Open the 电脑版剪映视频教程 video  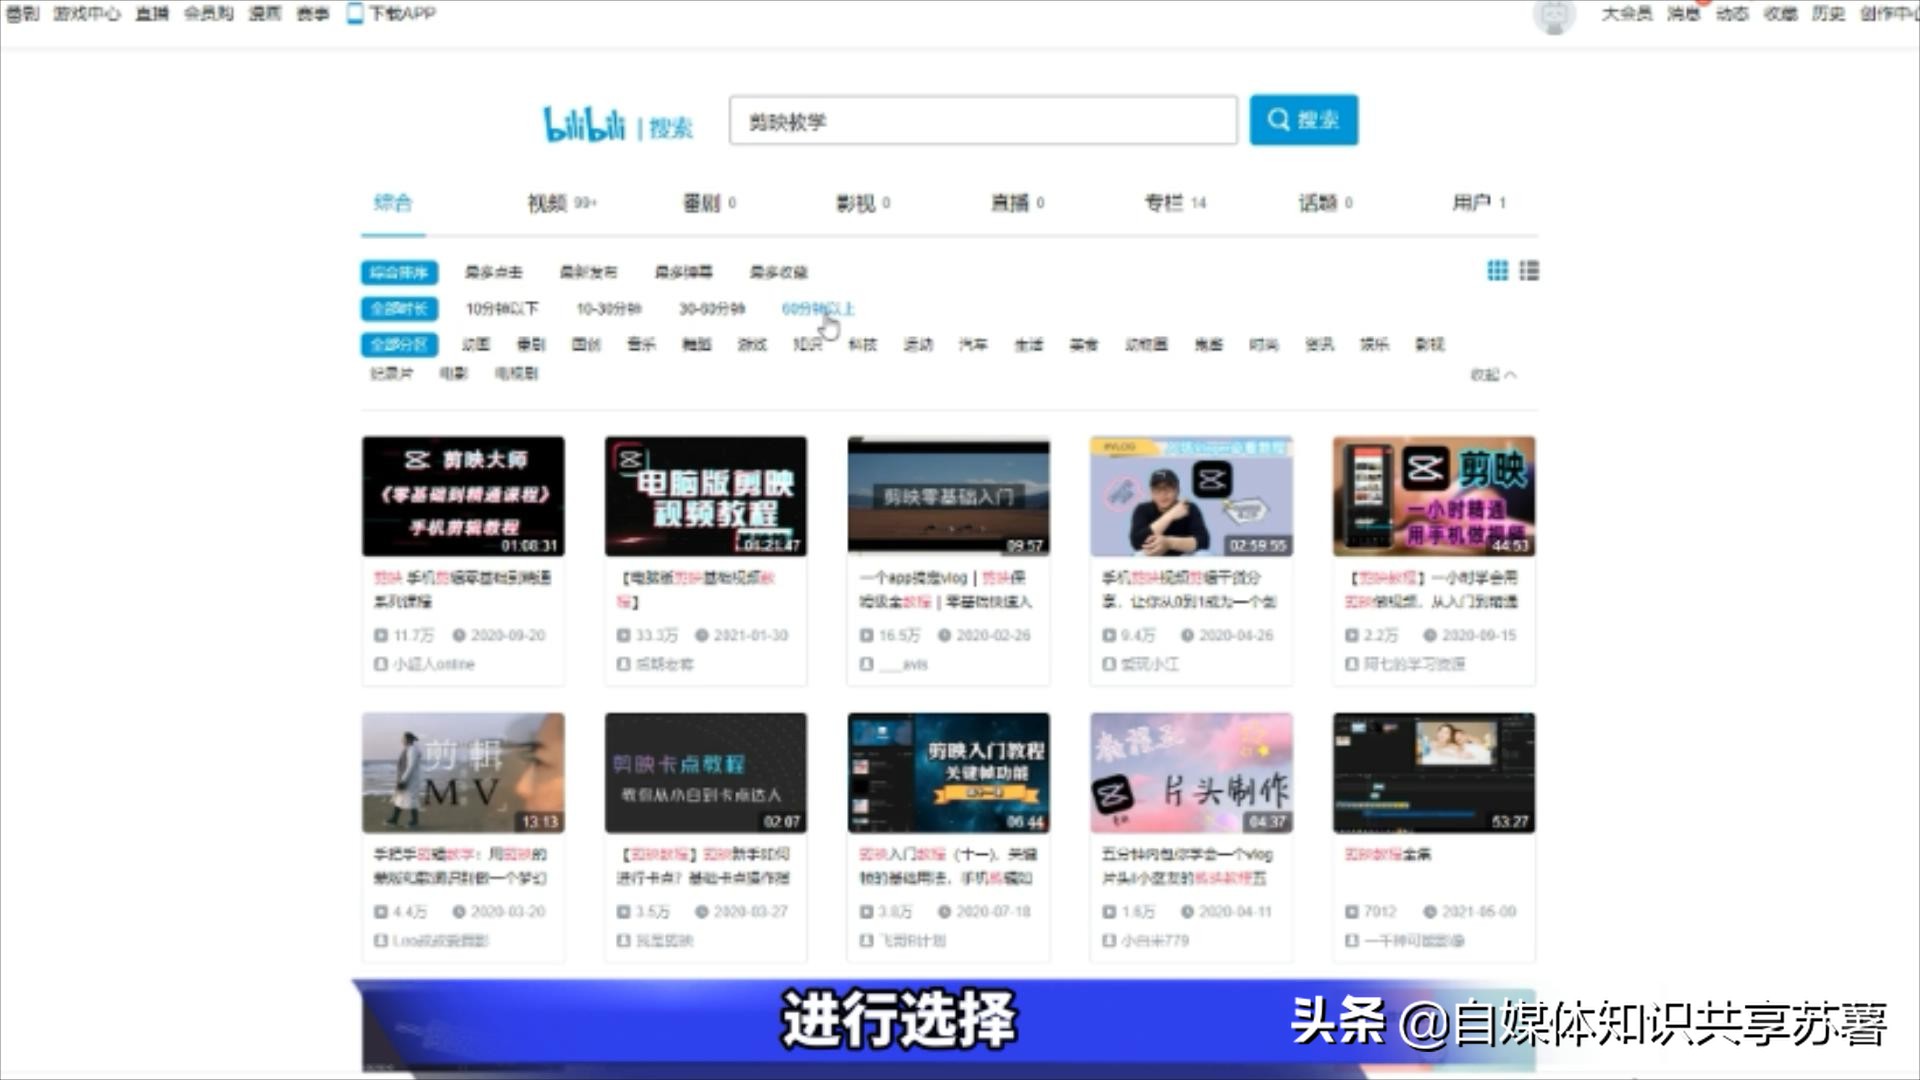(x=705, y=495)
